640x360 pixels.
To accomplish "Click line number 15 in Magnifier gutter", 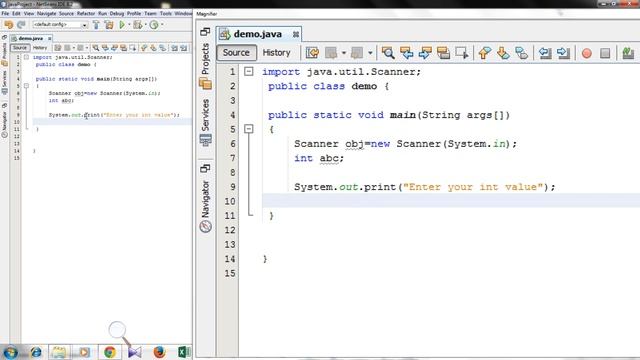I will pos(230,273).
